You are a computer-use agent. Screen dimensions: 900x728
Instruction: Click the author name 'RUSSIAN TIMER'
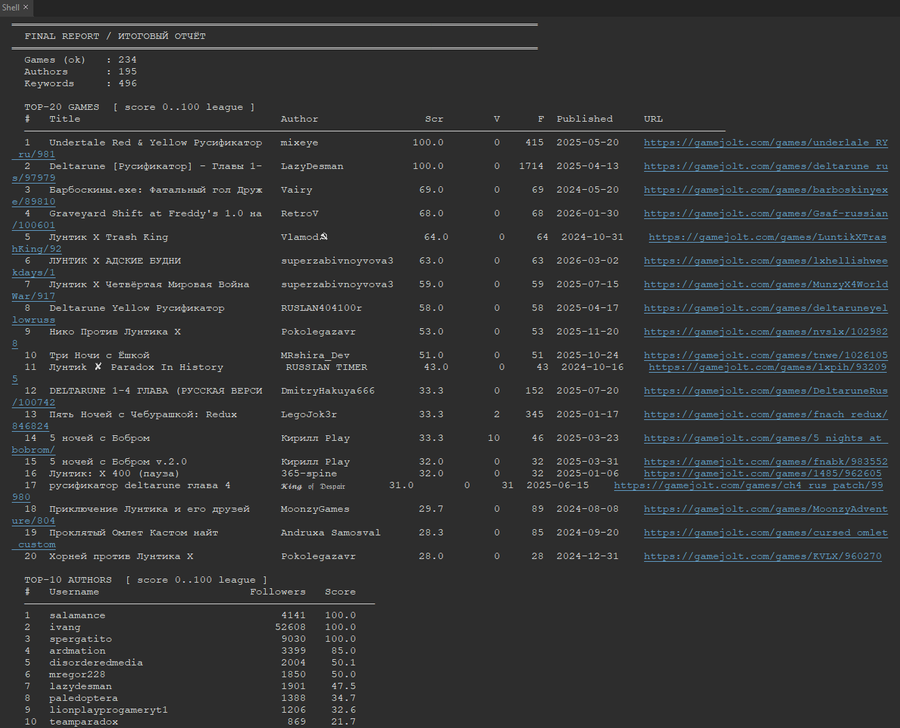tap(326, 367)
